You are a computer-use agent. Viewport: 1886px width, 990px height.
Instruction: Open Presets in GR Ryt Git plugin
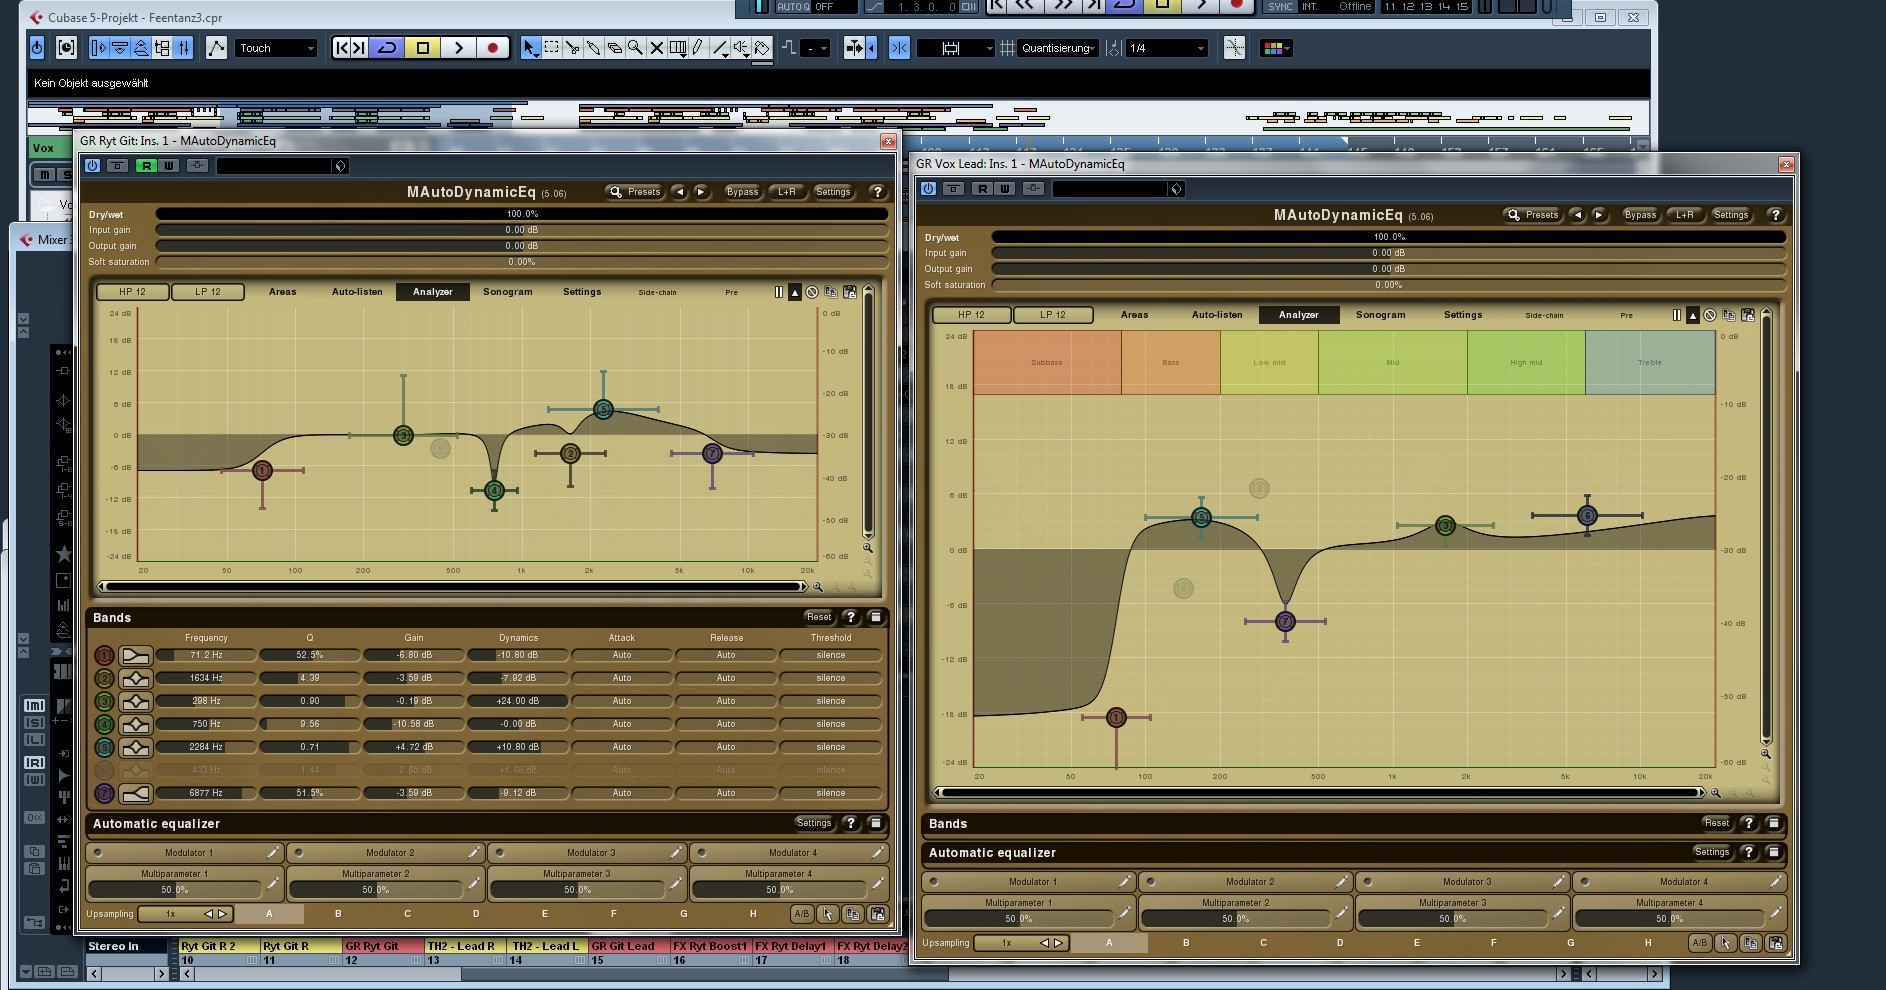click(634, 192)
